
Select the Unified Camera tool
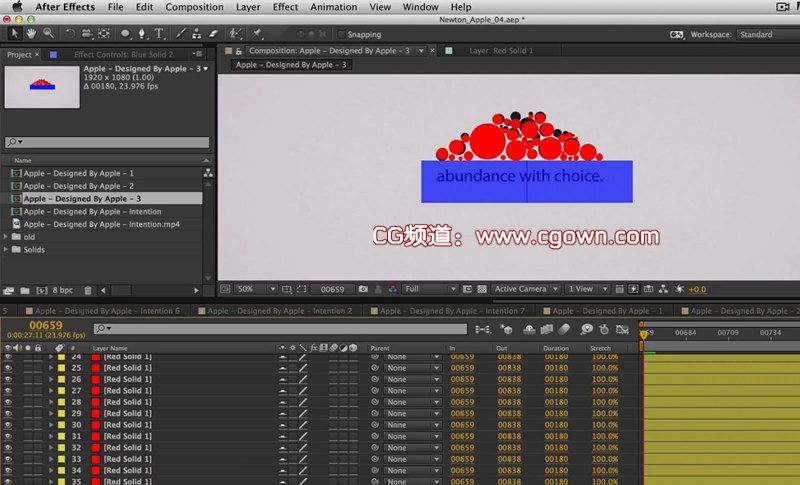87,34
